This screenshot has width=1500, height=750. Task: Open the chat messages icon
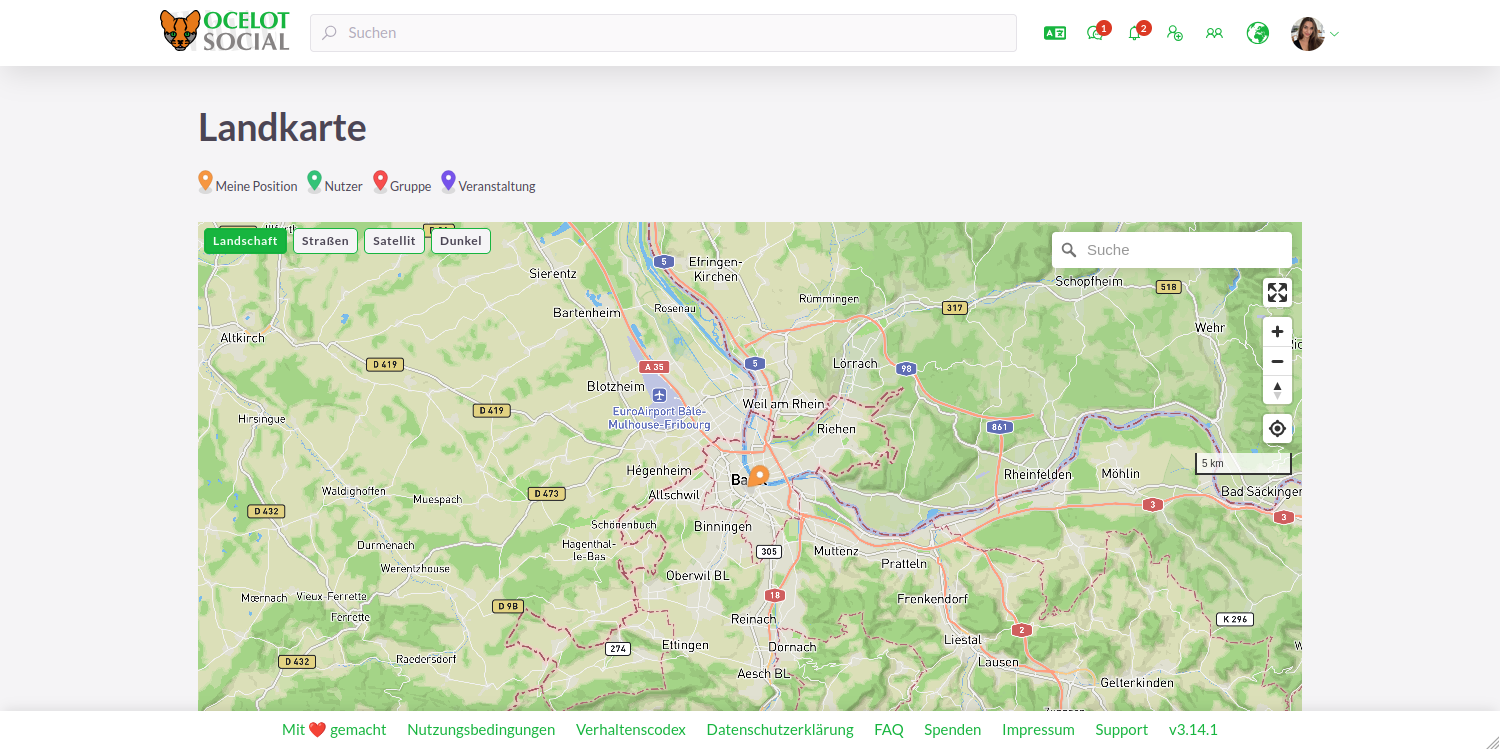point(1094,33)
